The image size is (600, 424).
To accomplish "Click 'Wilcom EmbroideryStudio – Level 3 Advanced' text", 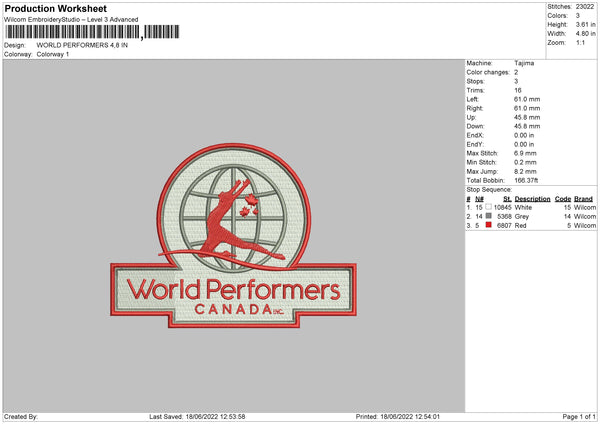I will (x=71, y=20).
